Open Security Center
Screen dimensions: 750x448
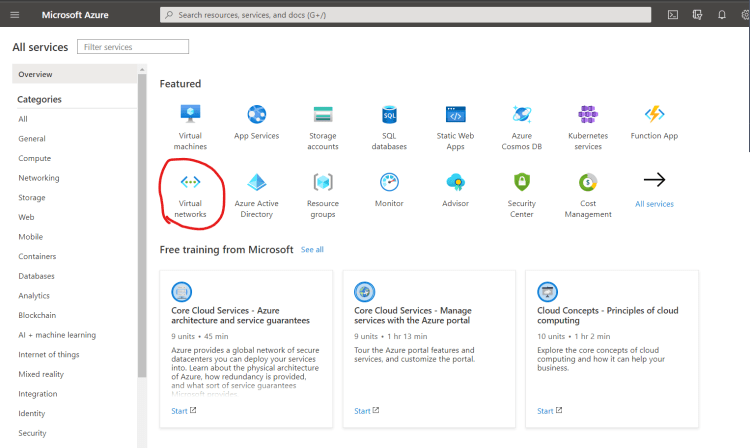(521, 195)
